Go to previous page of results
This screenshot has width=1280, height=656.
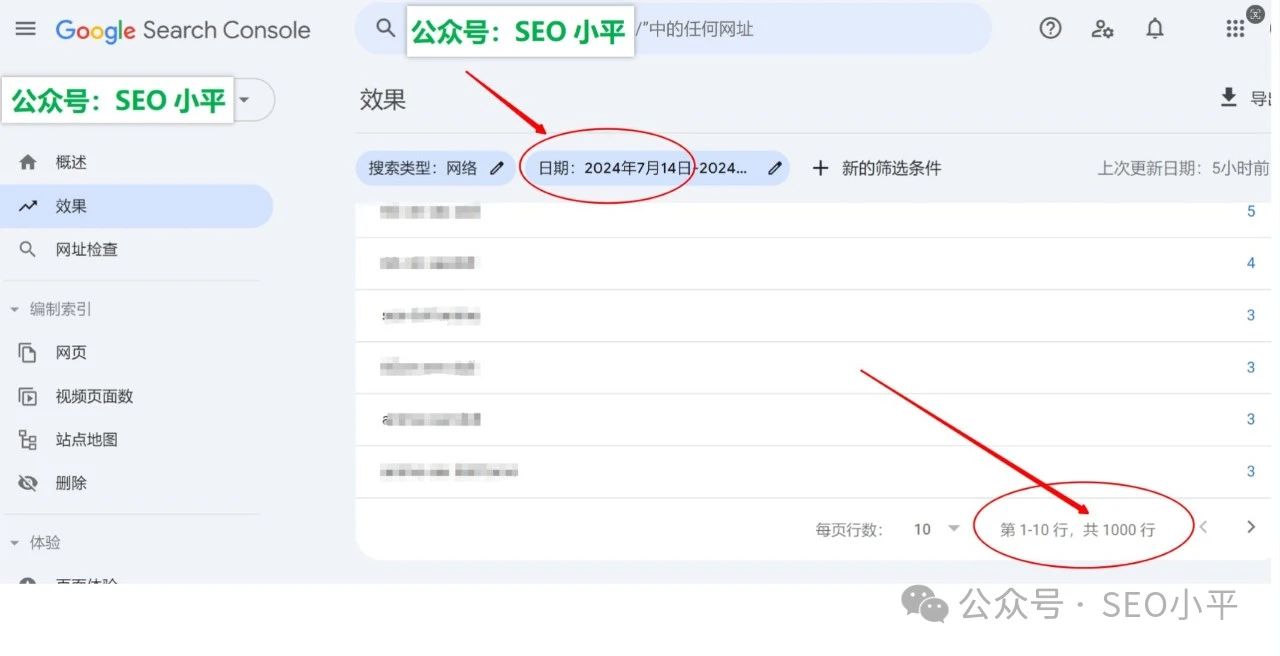[x=1203, y=527]
